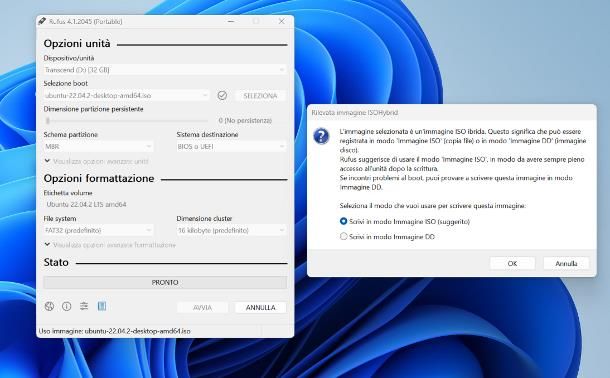Click the '0 (No persistenza)' value
The height and width of the screenshot is (378, 610).
click(x=245, y=121)
